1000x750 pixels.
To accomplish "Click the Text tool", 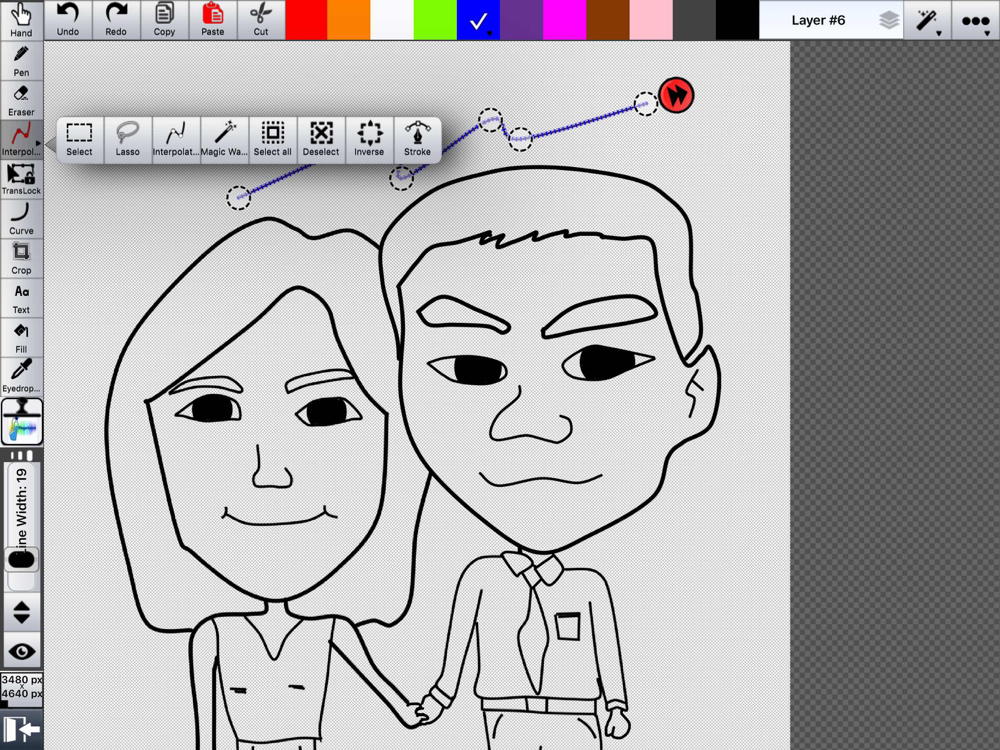I will (x=21, y=297).
